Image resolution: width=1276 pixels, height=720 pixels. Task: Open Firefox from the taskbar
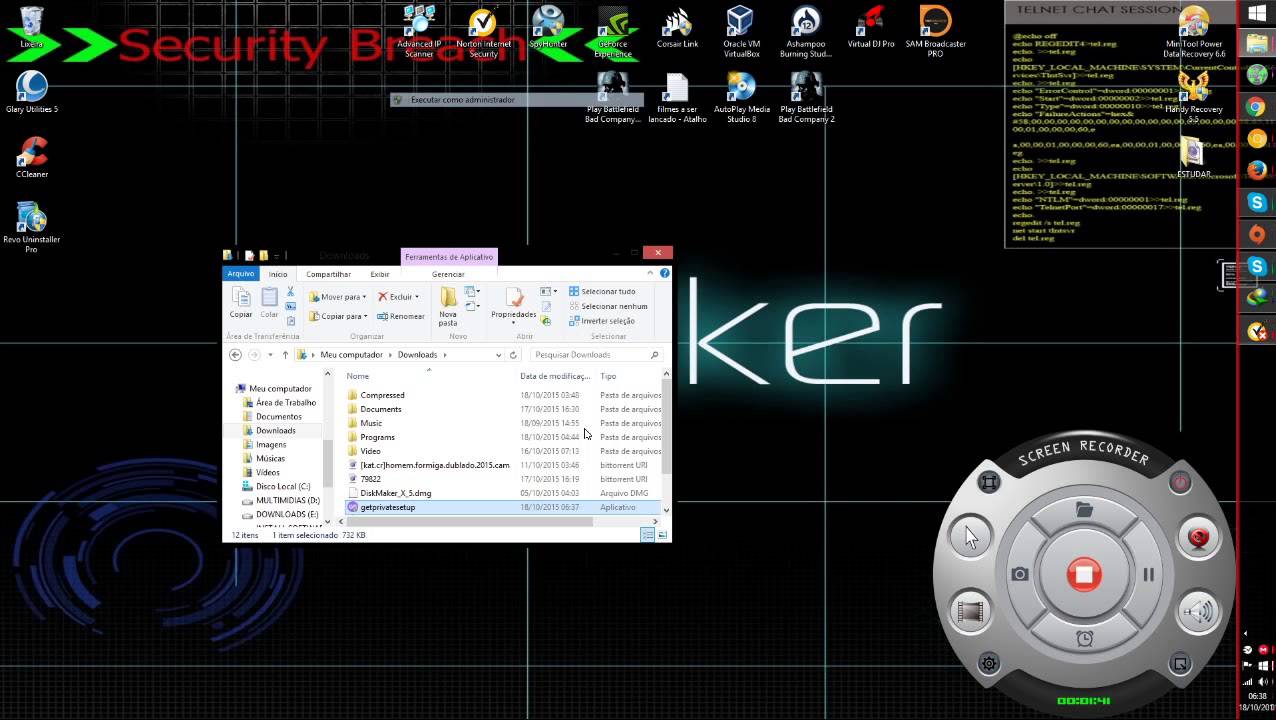click(1257, 171)
